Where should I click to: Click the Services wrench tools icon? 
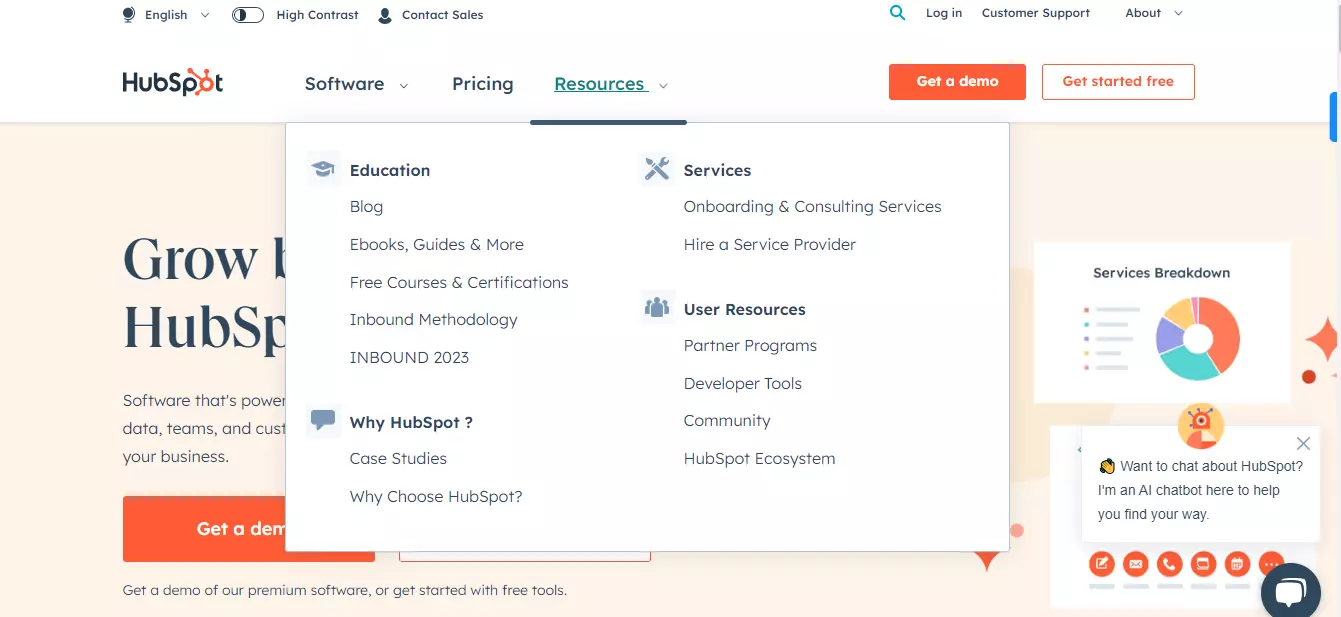click(x=657, y=169)
